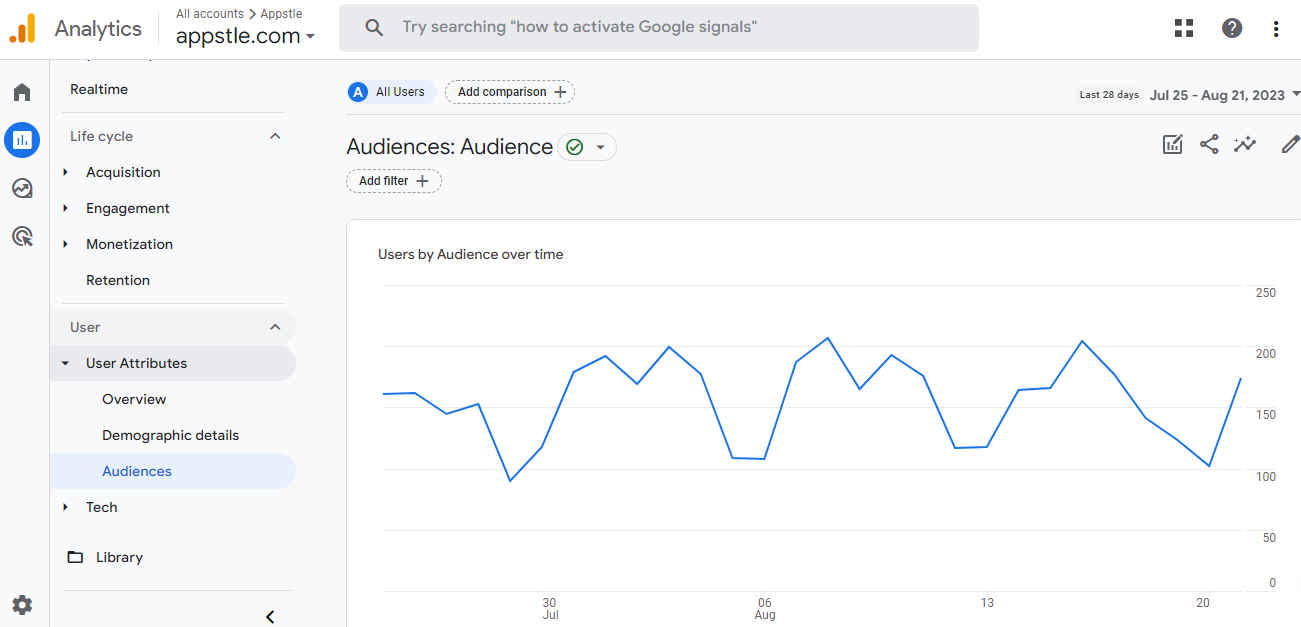Expand the Engagement menu
This screenshot has height=627, width=1301.
(66, 208)
